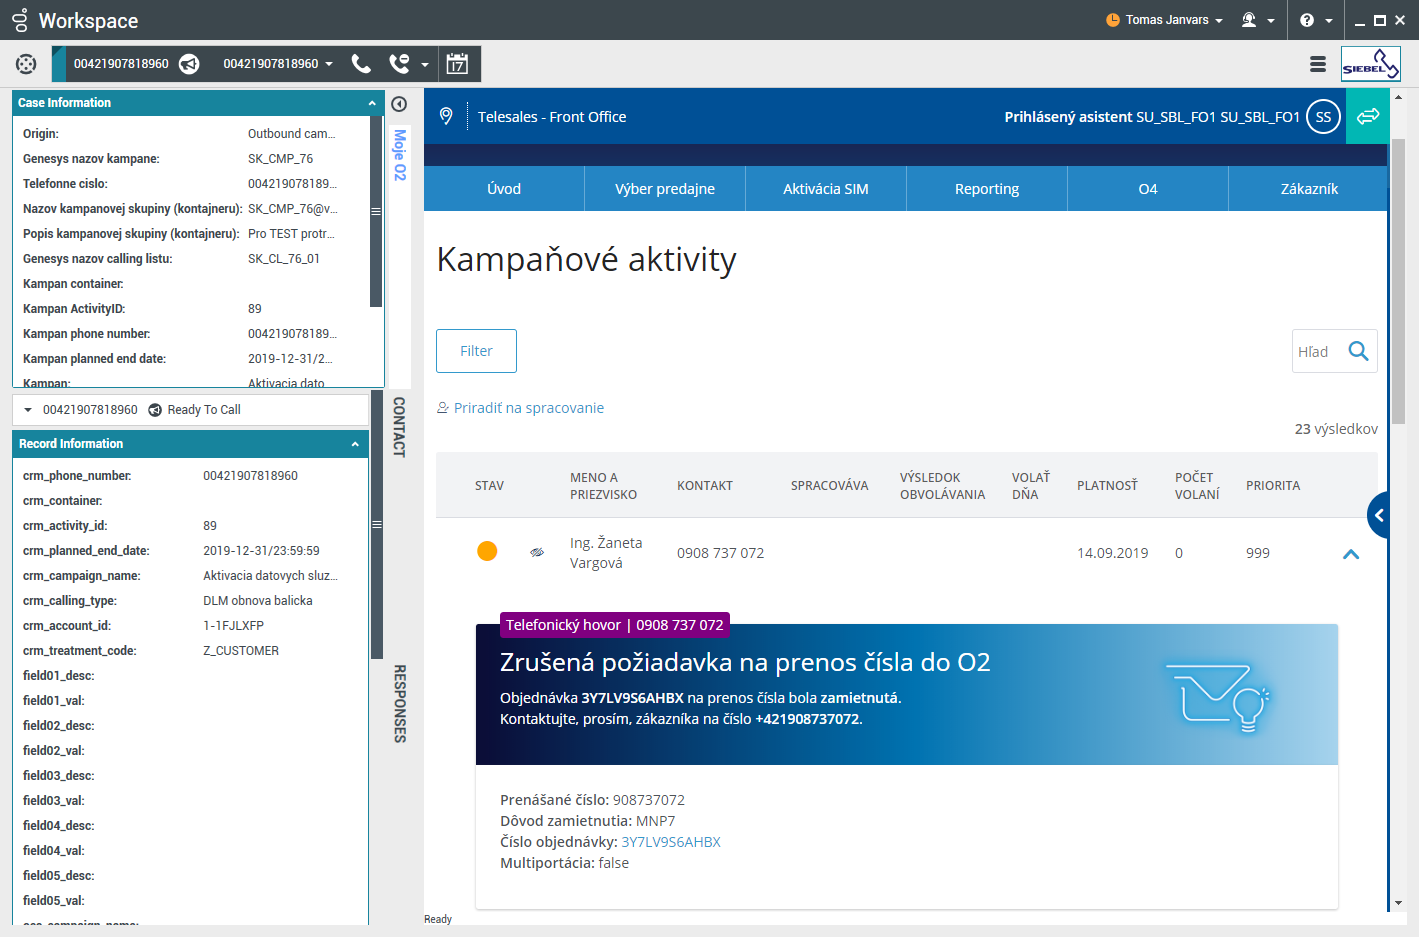Click the Filter button

pos(476,351)
